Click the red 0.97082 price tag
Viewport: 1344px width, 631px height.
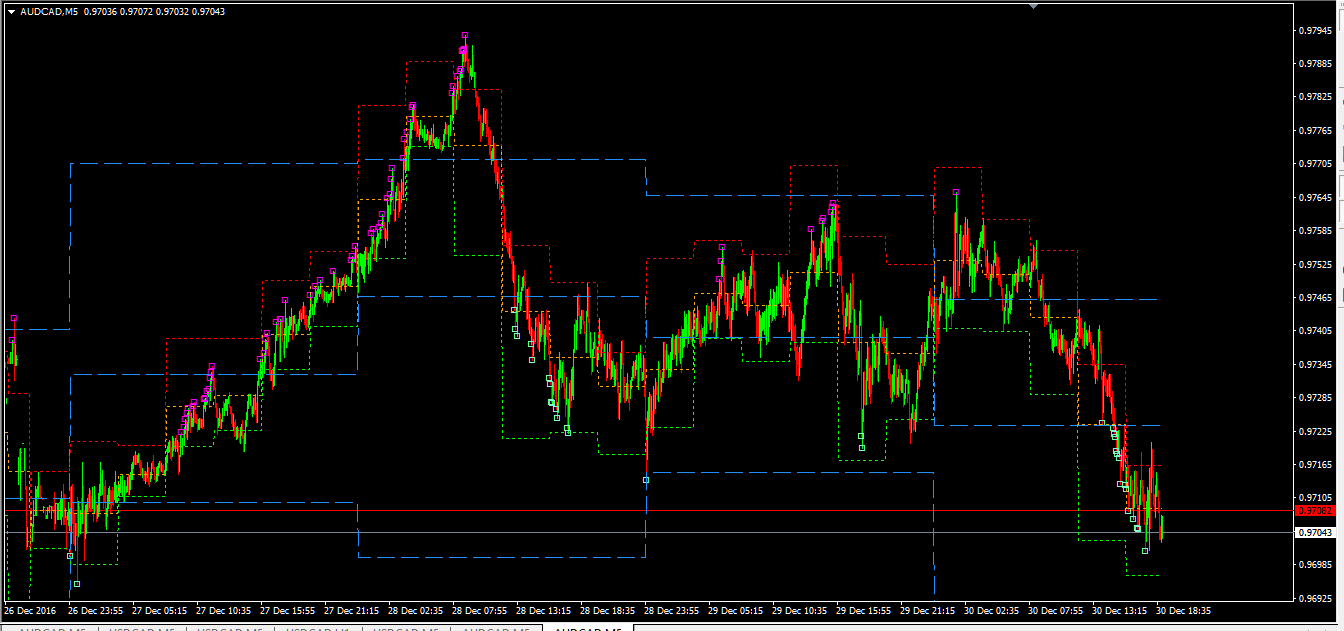[x=1315, y=511]
